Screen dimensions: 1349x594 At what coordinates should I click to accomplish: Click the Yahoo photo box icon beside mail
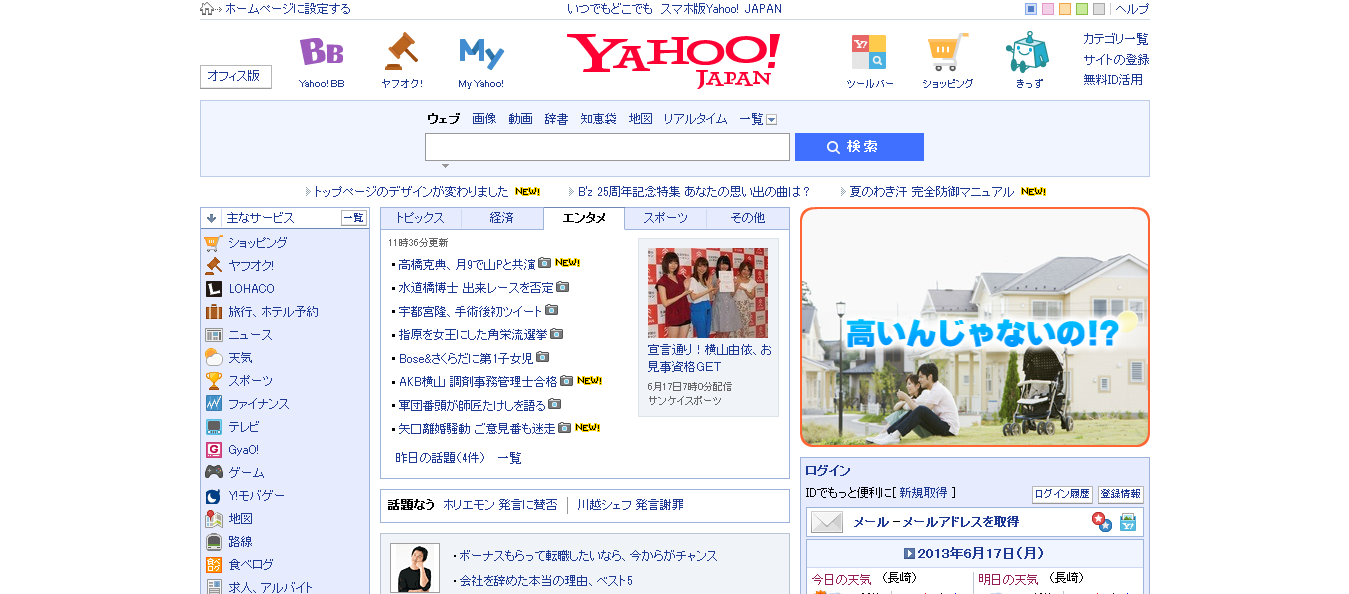(1128, 522)
